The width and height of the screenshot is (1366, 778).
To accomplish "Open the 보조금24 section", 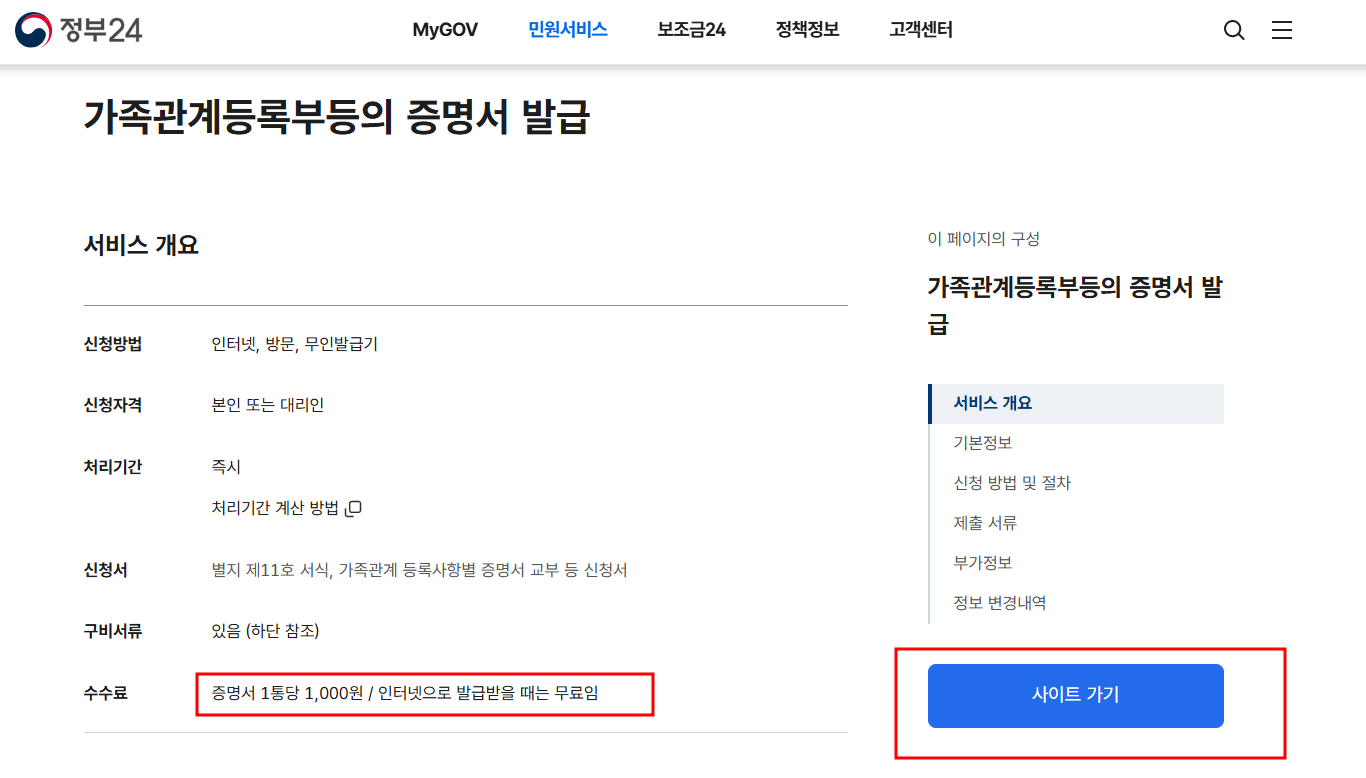I will [x=691, y=30].
